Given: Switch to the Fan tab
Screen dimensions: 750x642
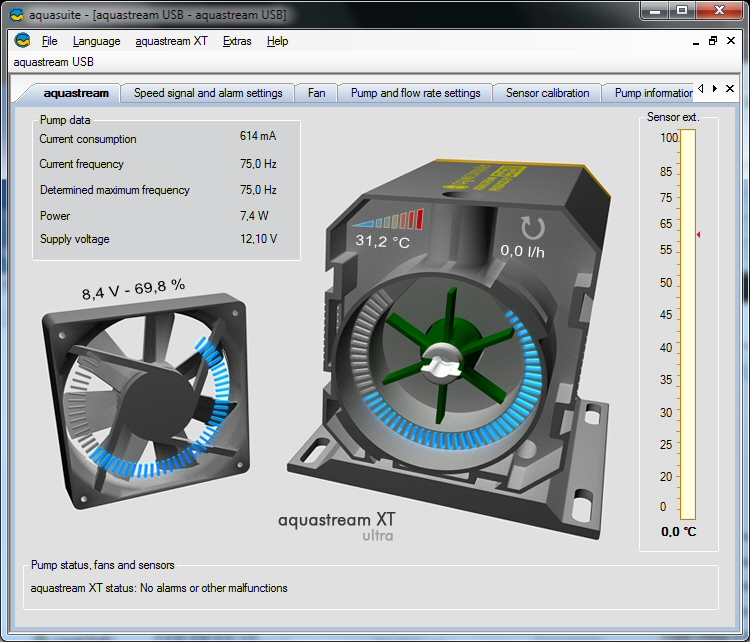Looking at the screenshot, I should (316, 93).
